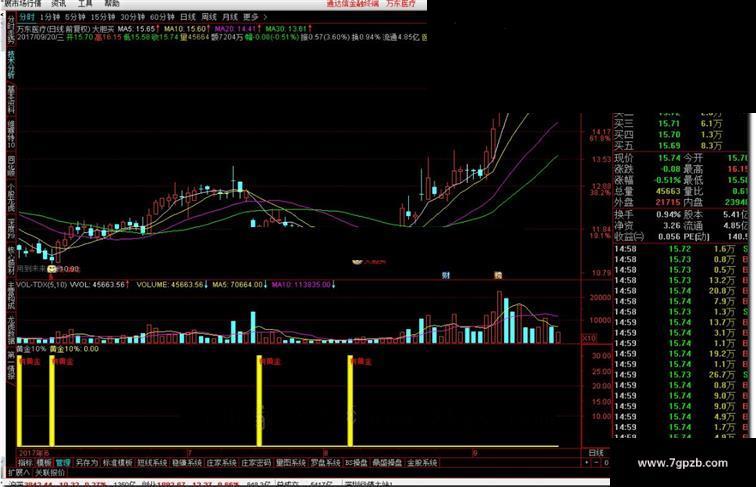Select the 标准模板 template
This screenshot has height=487, width=756.
coord(118,462)
